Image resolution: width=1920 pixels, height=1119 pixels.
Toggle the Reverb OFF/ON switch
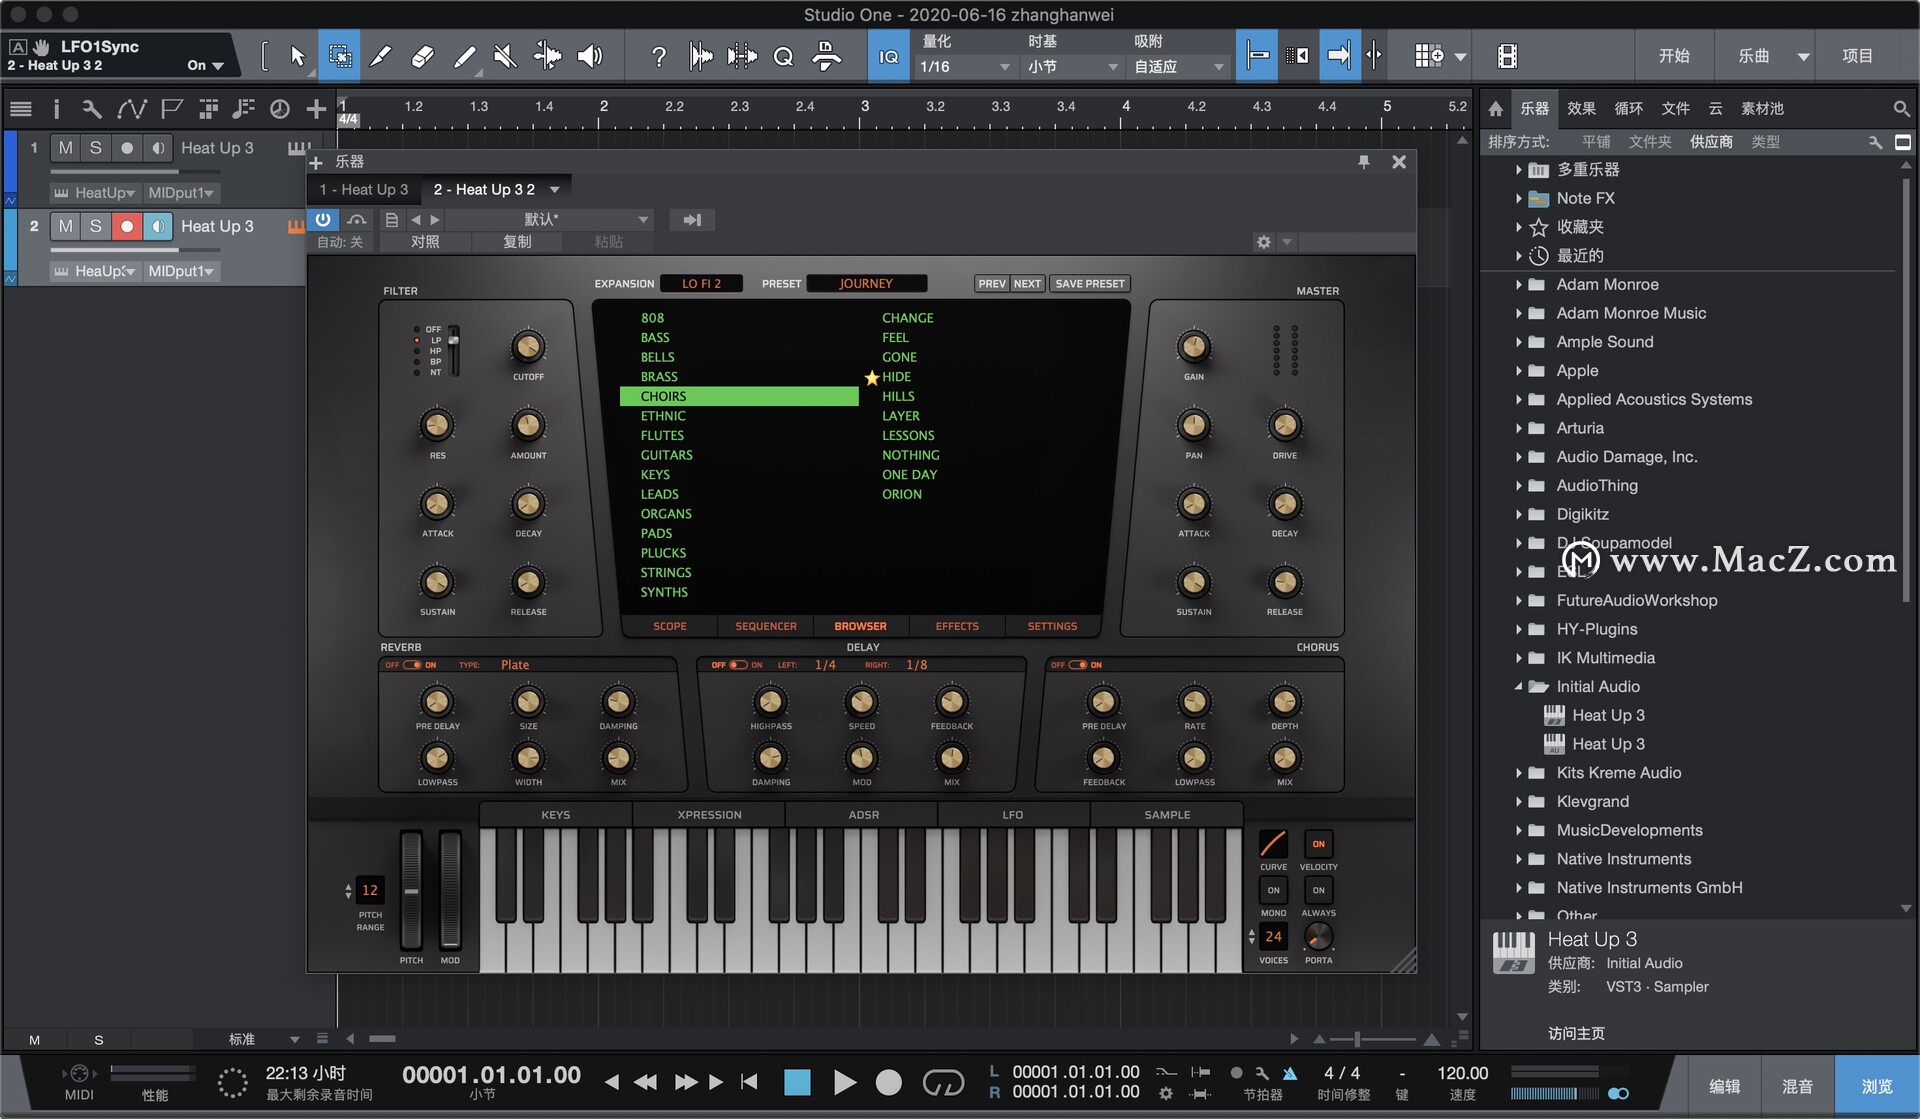[412, 665]
